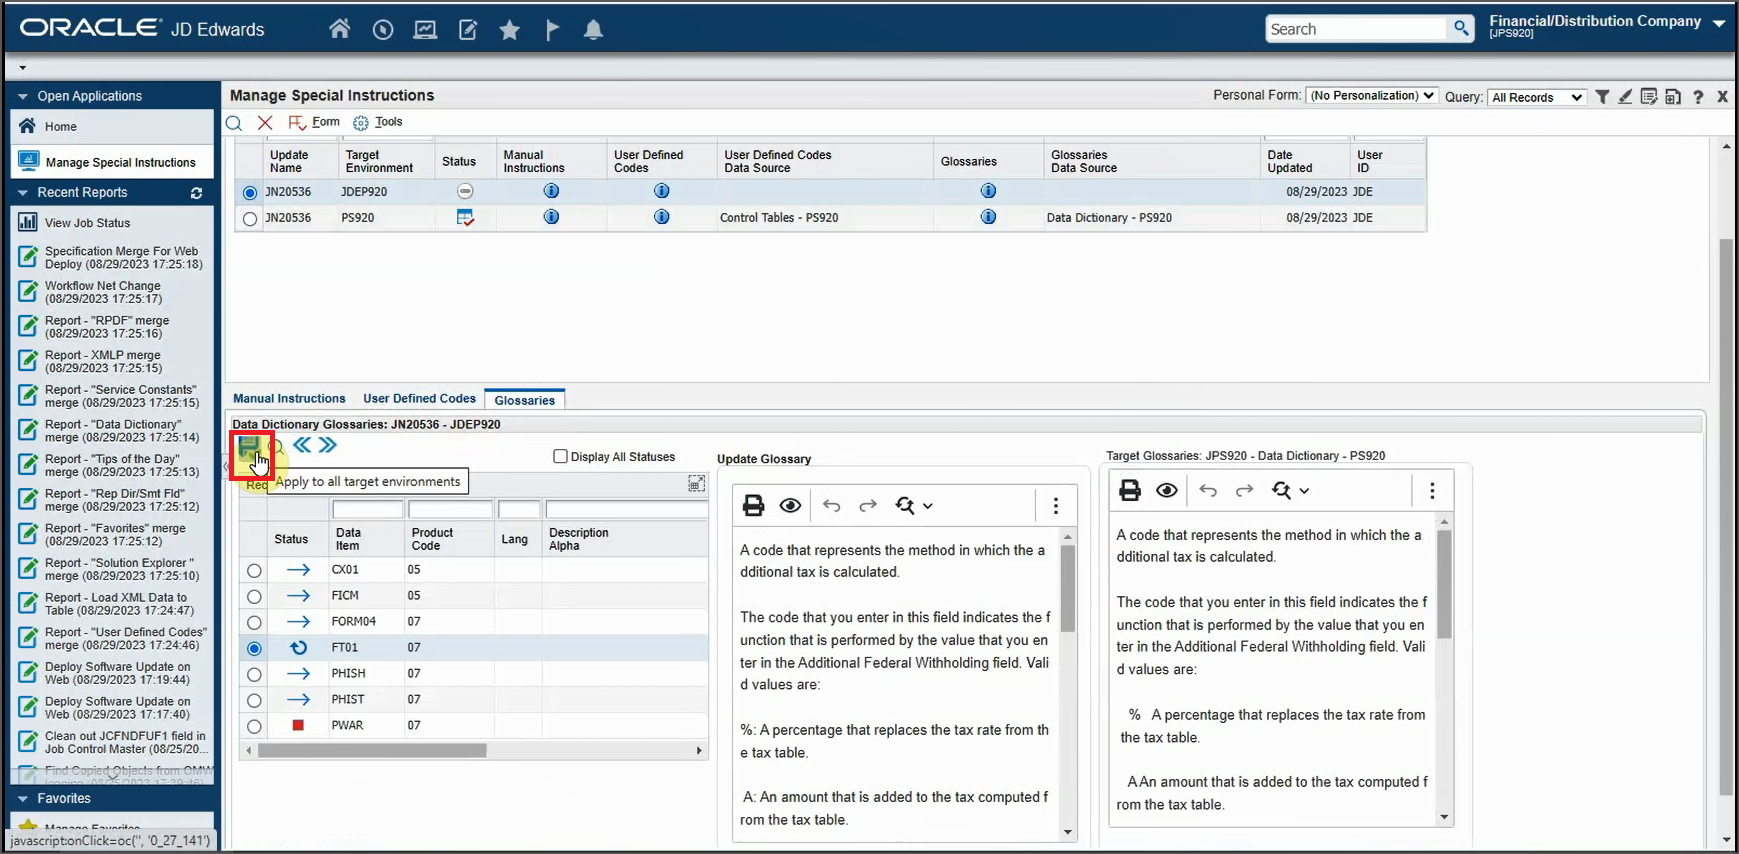This screenshot has width=1739, height=854.
Task: Click the search magnifier button
Action: [x=1461, y=29]
